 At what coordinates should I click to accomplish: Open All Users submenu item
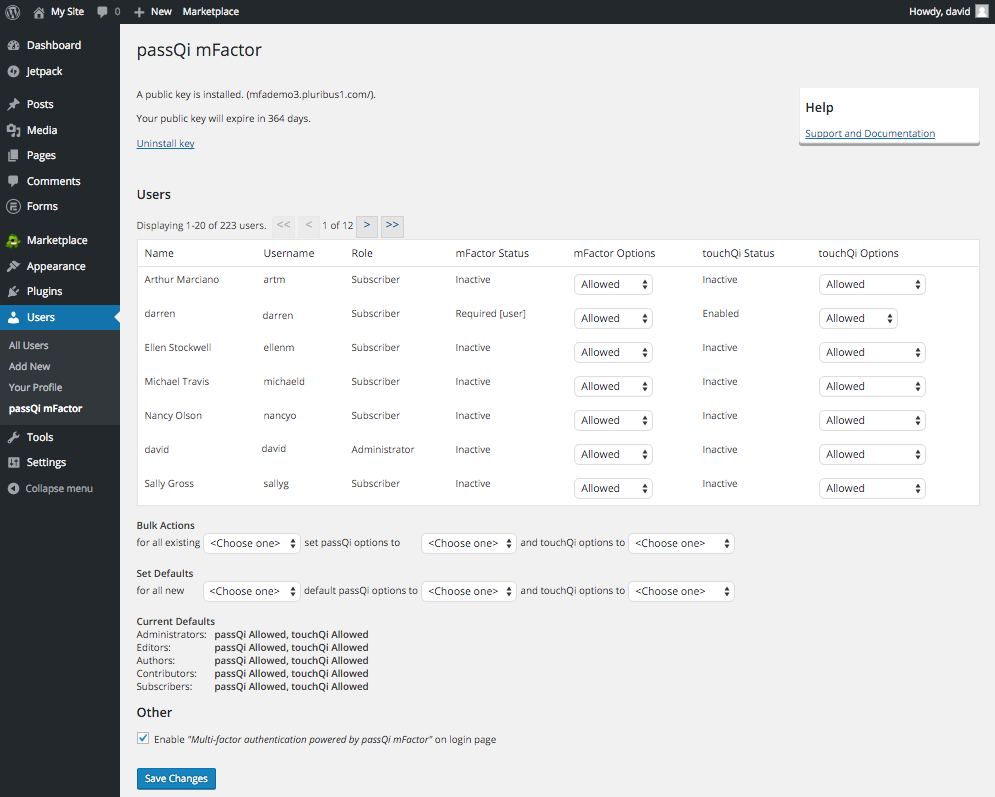29,346
